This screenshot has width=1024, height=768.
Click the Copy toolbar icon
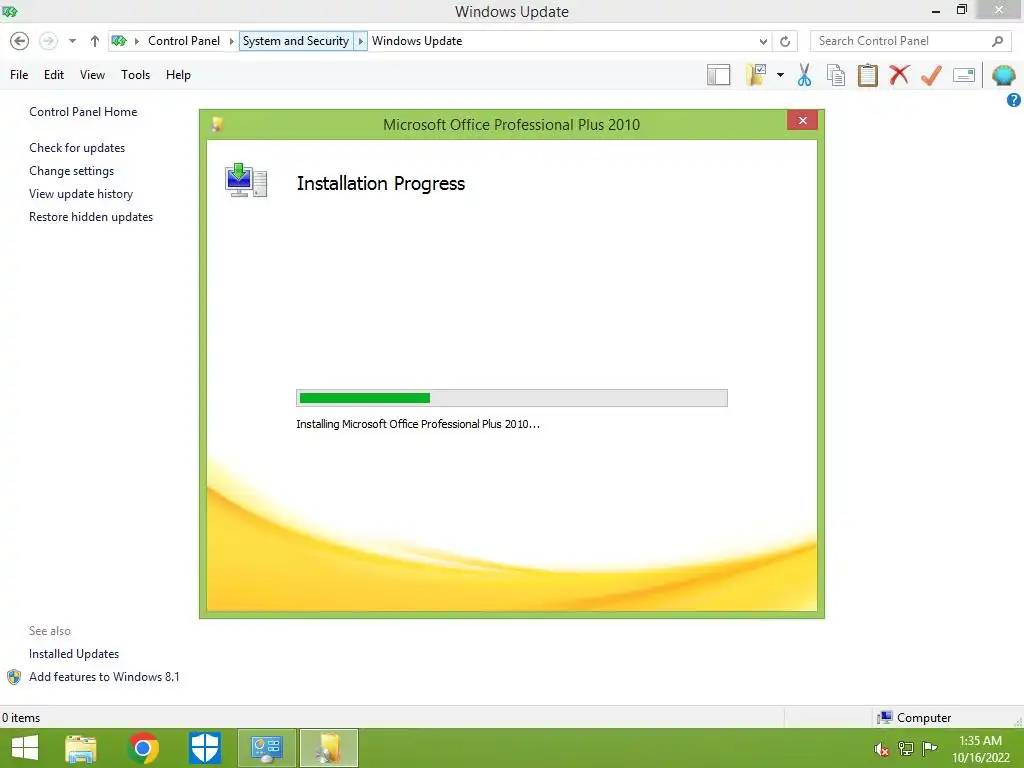pos(836,75)
